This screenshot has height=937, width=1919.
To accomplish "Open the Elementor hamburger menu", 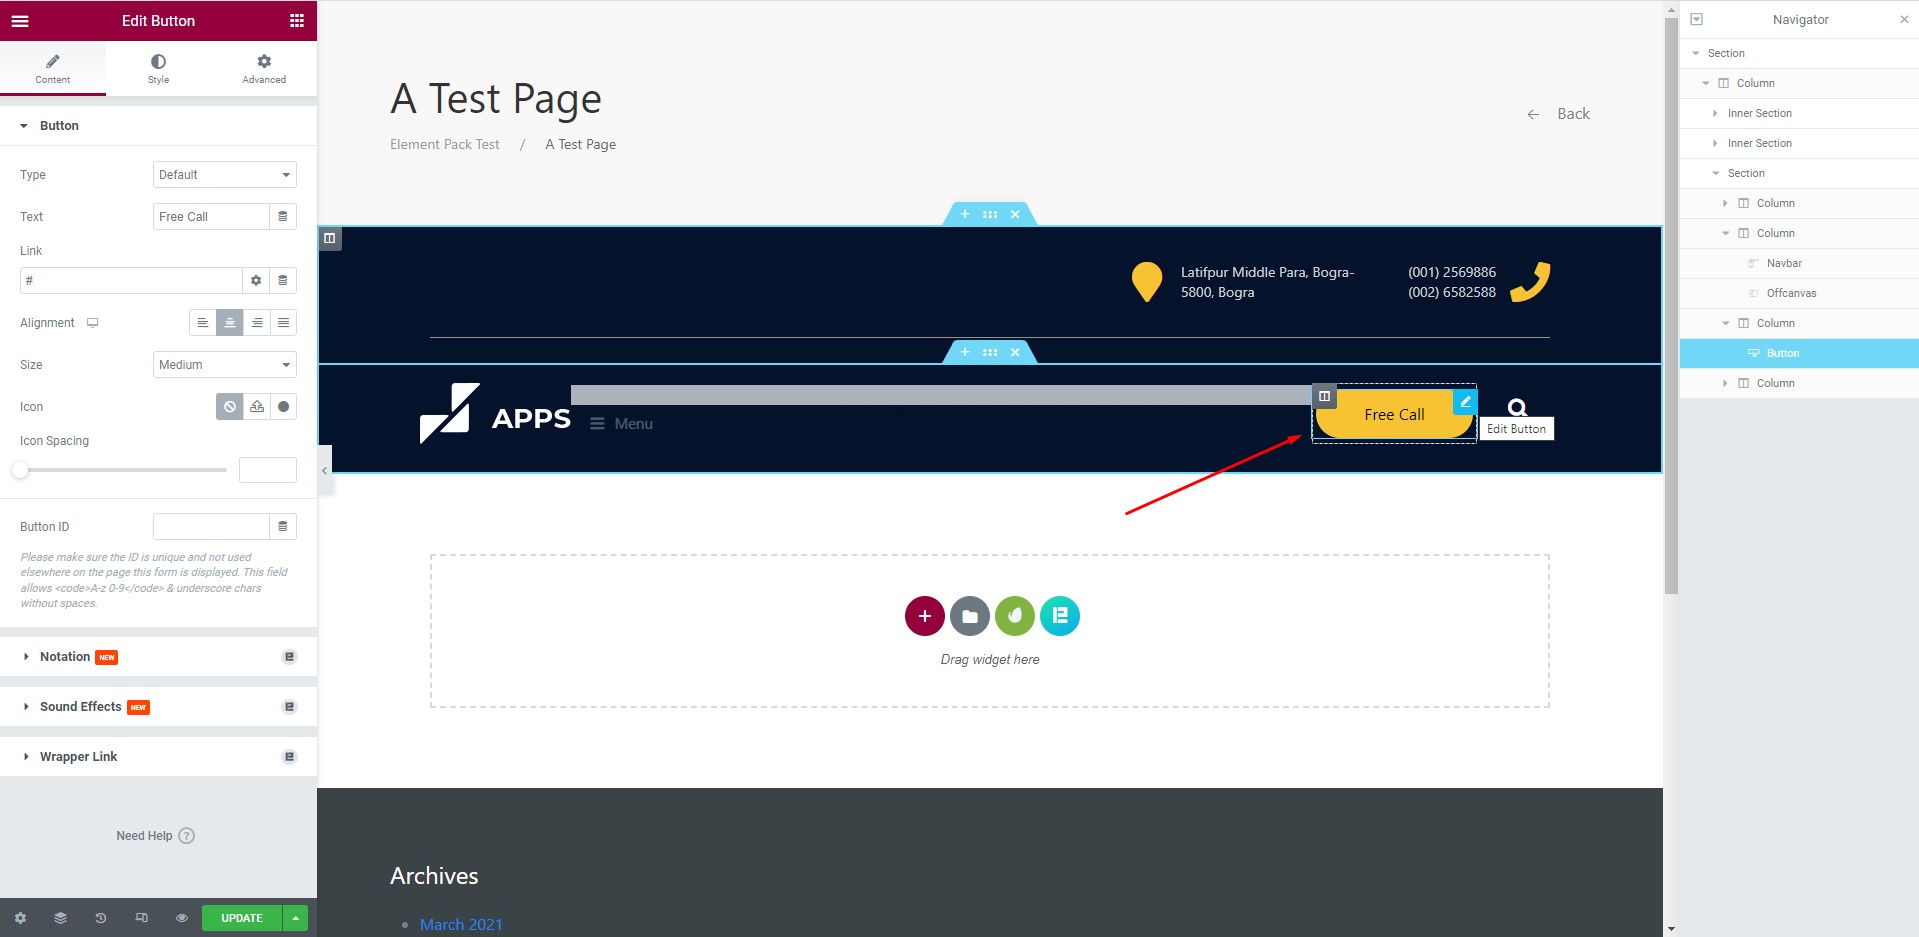I will click(20, 21).
